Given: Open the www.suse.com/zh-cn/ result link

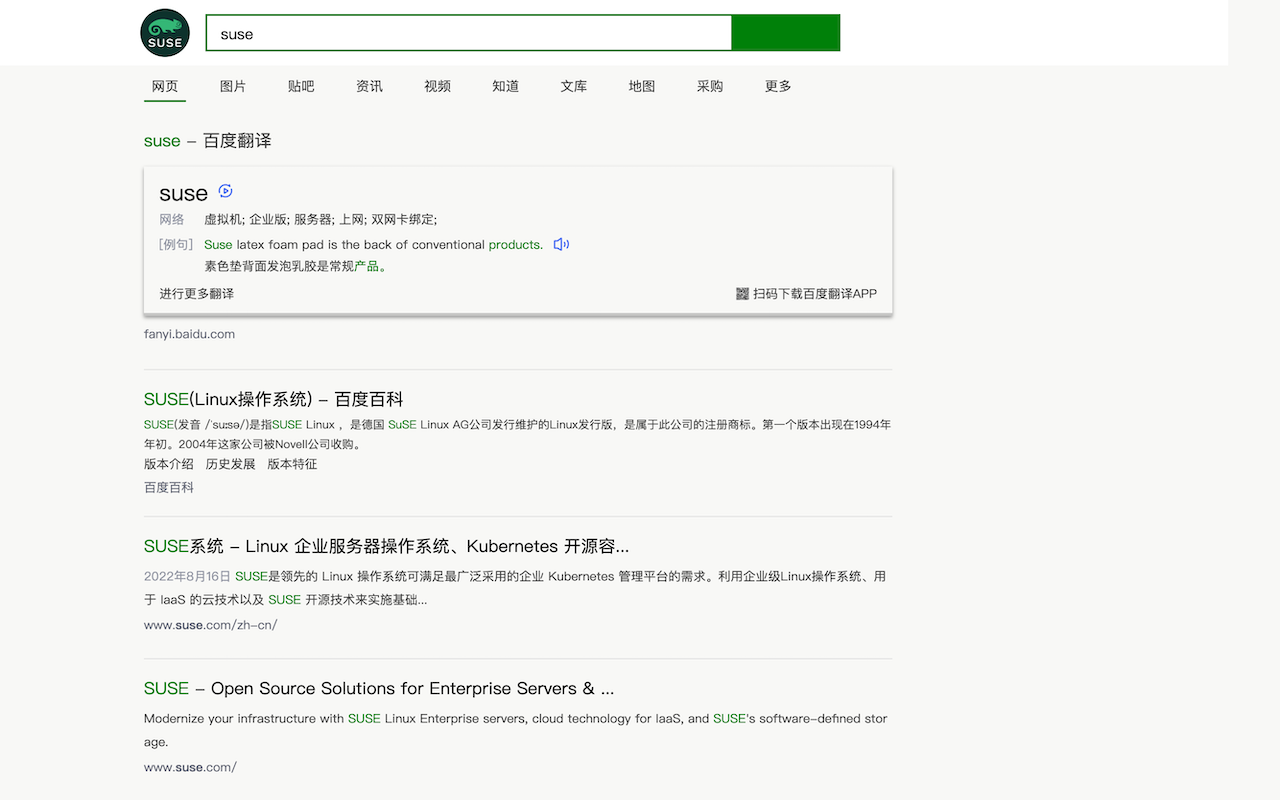Looking at the screenshot, I should pyautogui.click(x=210, y=624).
